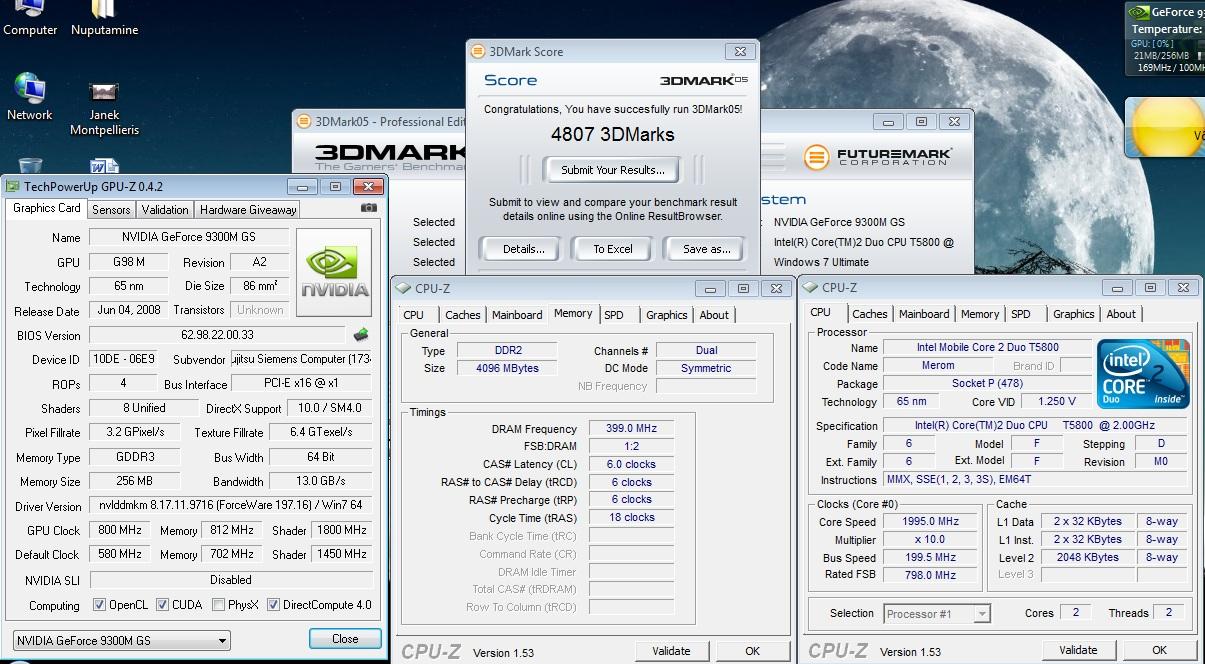Toggle the CUDA checkbox in GPU-Z
Screen dimensions: 1205x664
(x=161, y=605)
